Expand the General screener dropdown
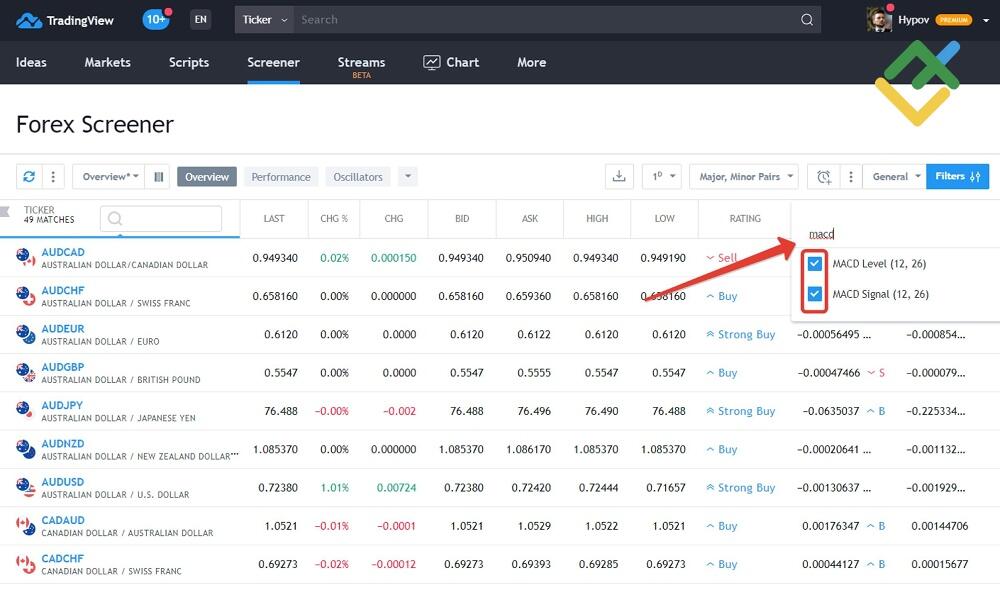The image size is (1000, 590). click(x=893, y=176)
